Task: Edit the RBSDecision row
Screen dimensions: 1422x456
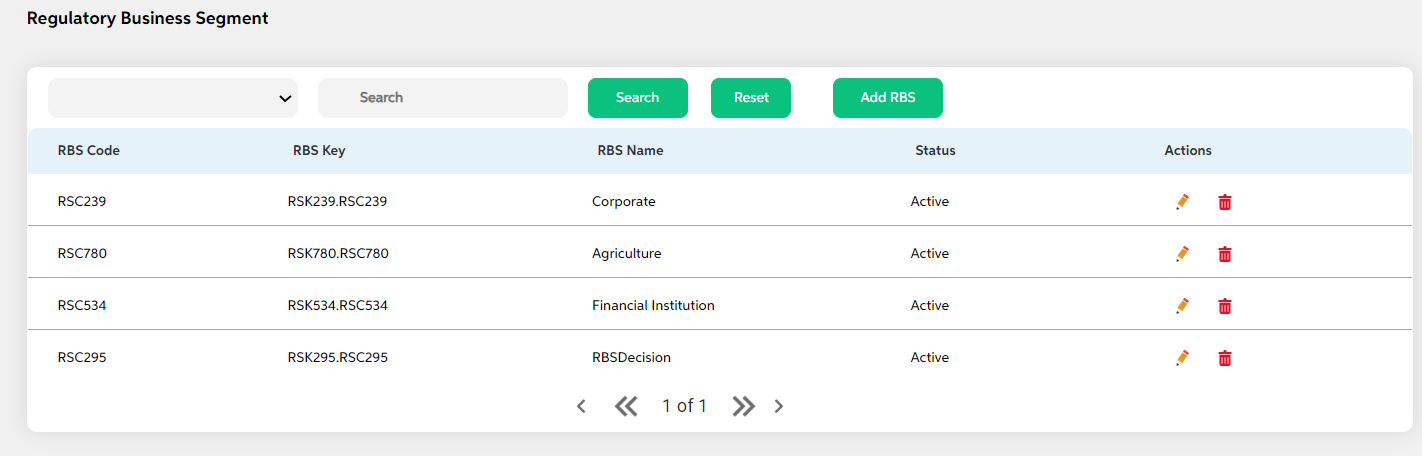Action: click(x=1183, y=358)
